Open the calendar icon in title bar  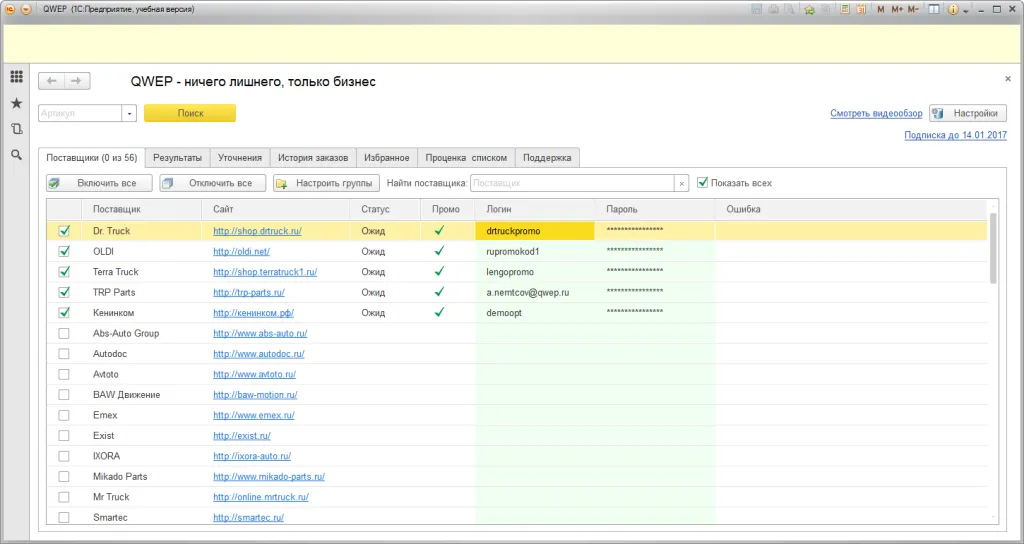861,10
